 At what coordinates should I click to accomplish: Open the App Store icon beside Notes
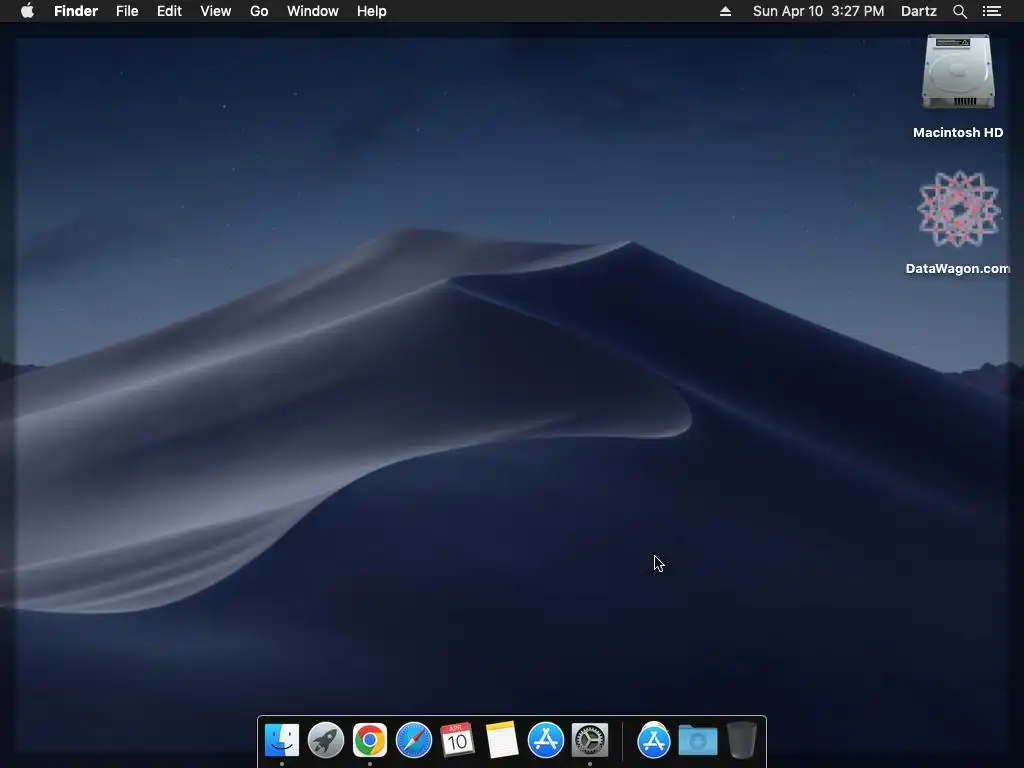[x=546, y=740]
